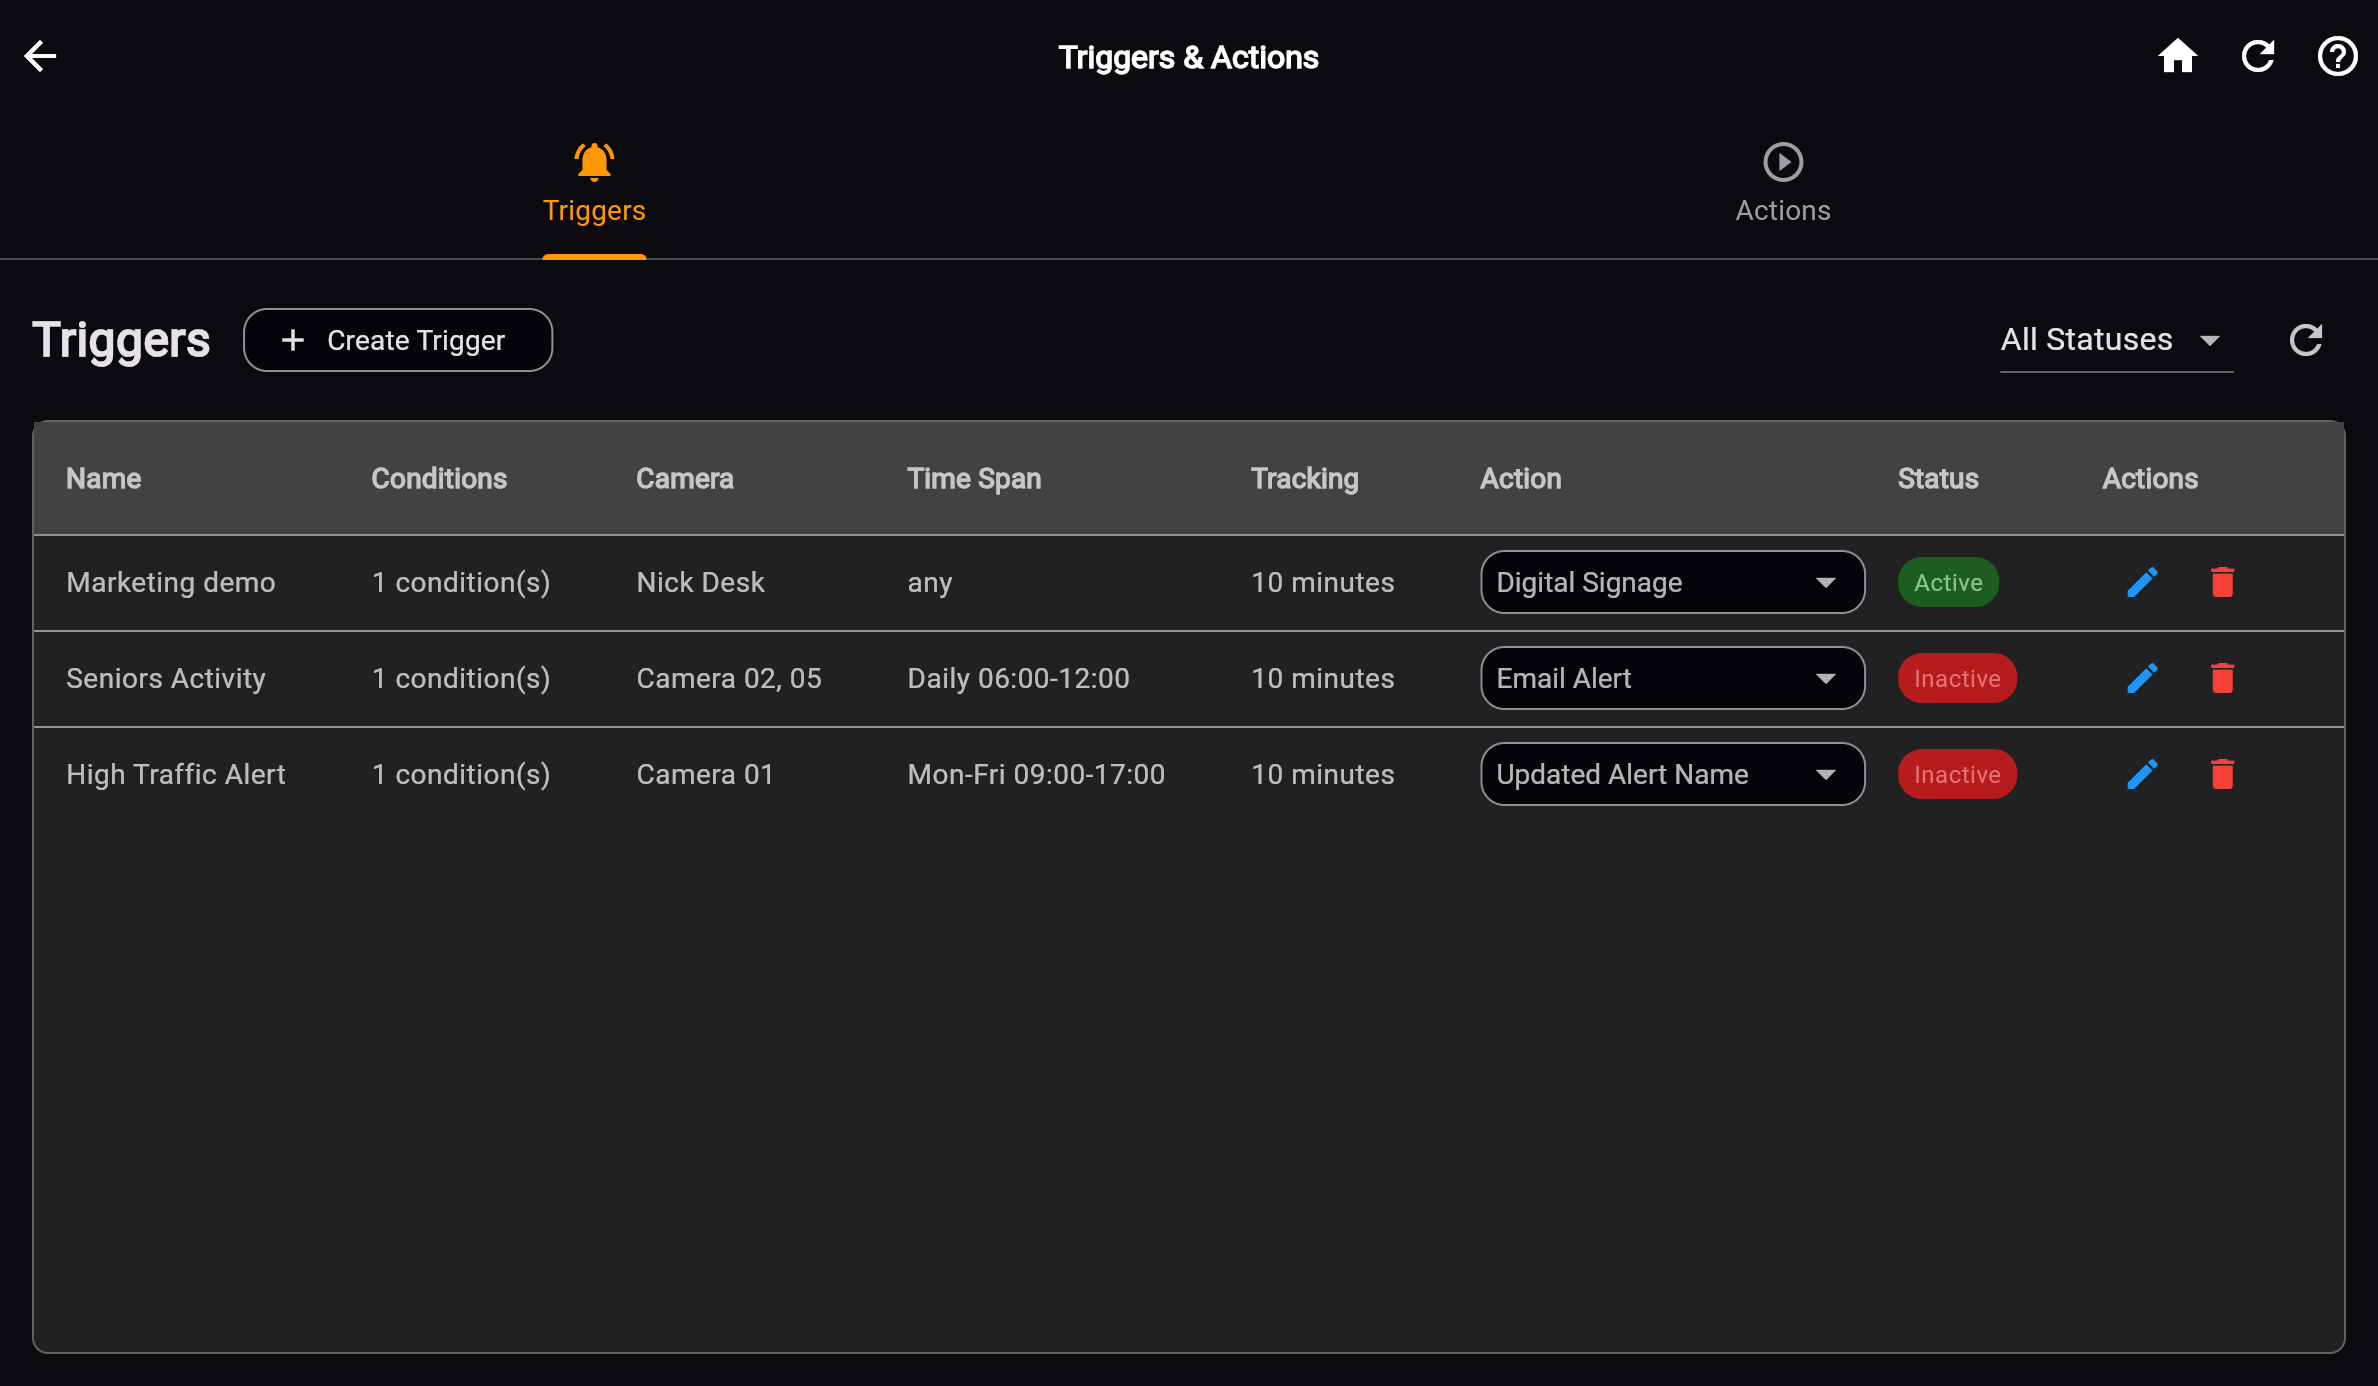Screen dimensions: 2378x1386
Task: Click the back arrow at top left
Action: click(40, 56)
